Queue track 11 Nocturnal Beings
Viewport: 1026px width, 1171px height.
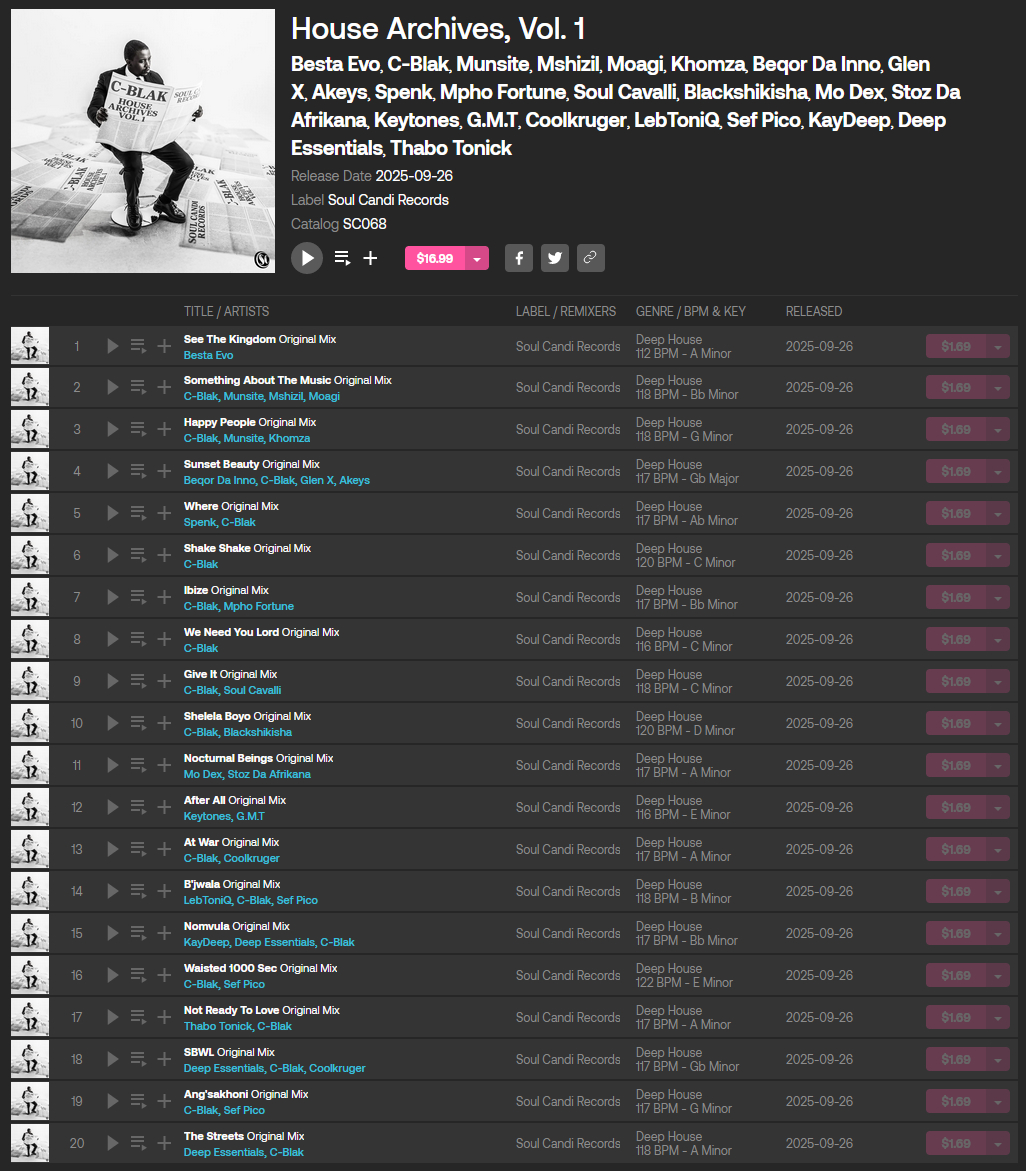click(138, 765)
